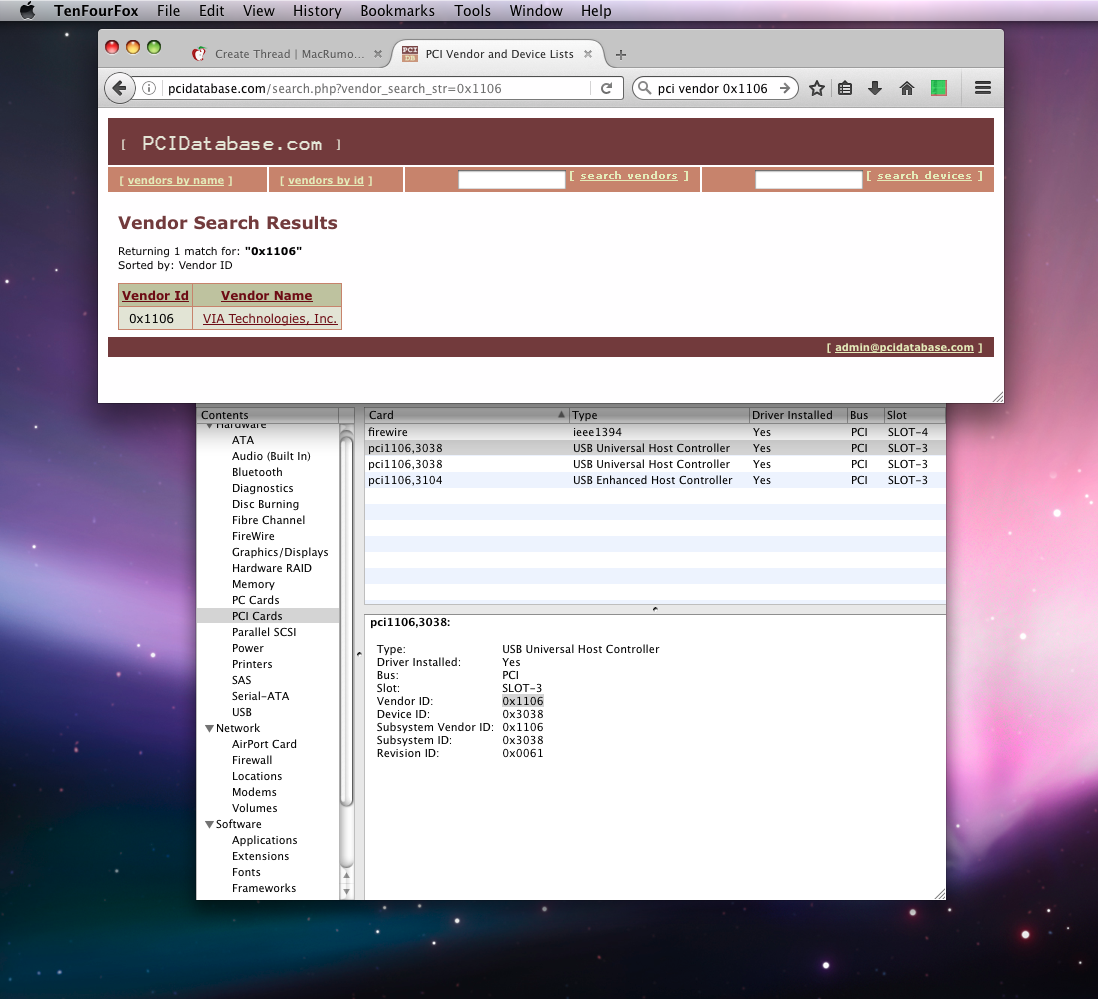The height and width of the screenshot is (999, 1098).
Task: Open the History menu
Action: click(317, 11)
